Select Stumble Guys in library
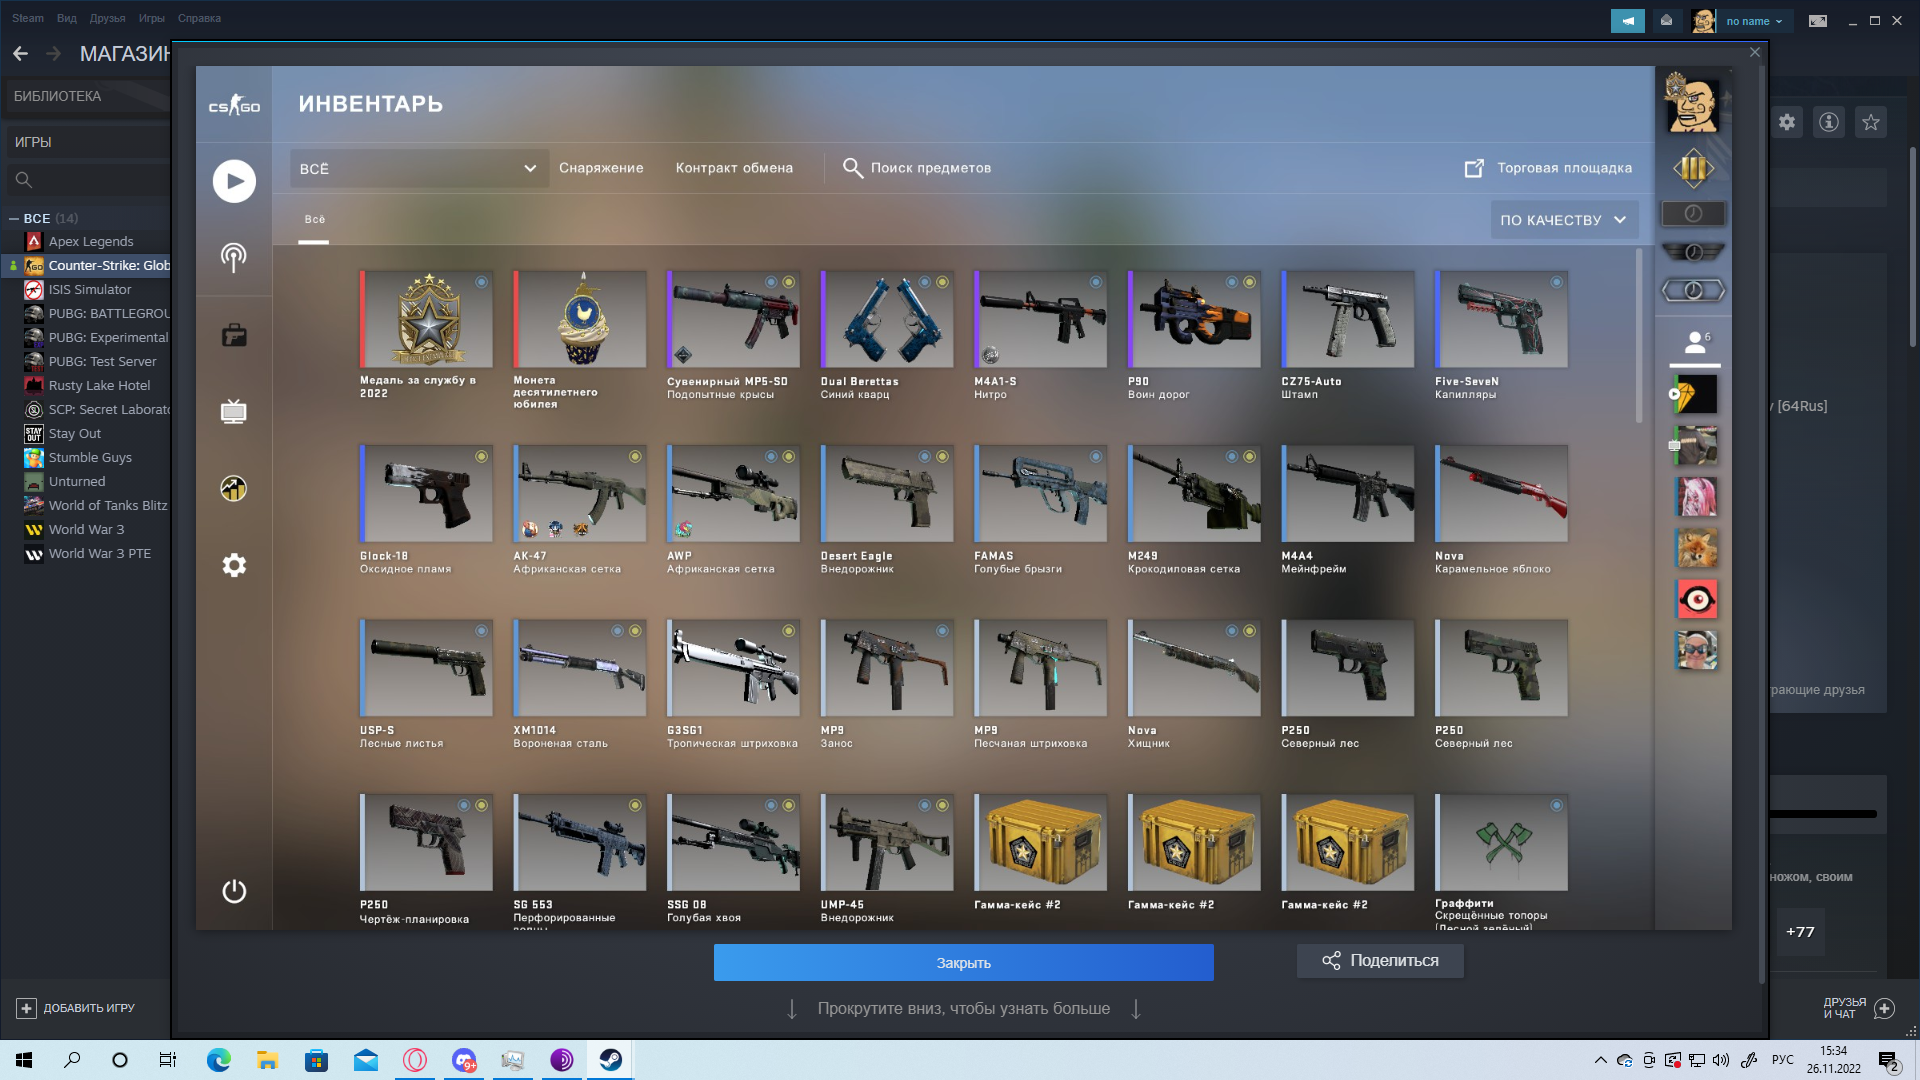Screen dimensions: 1920x1080 (90, 457)
